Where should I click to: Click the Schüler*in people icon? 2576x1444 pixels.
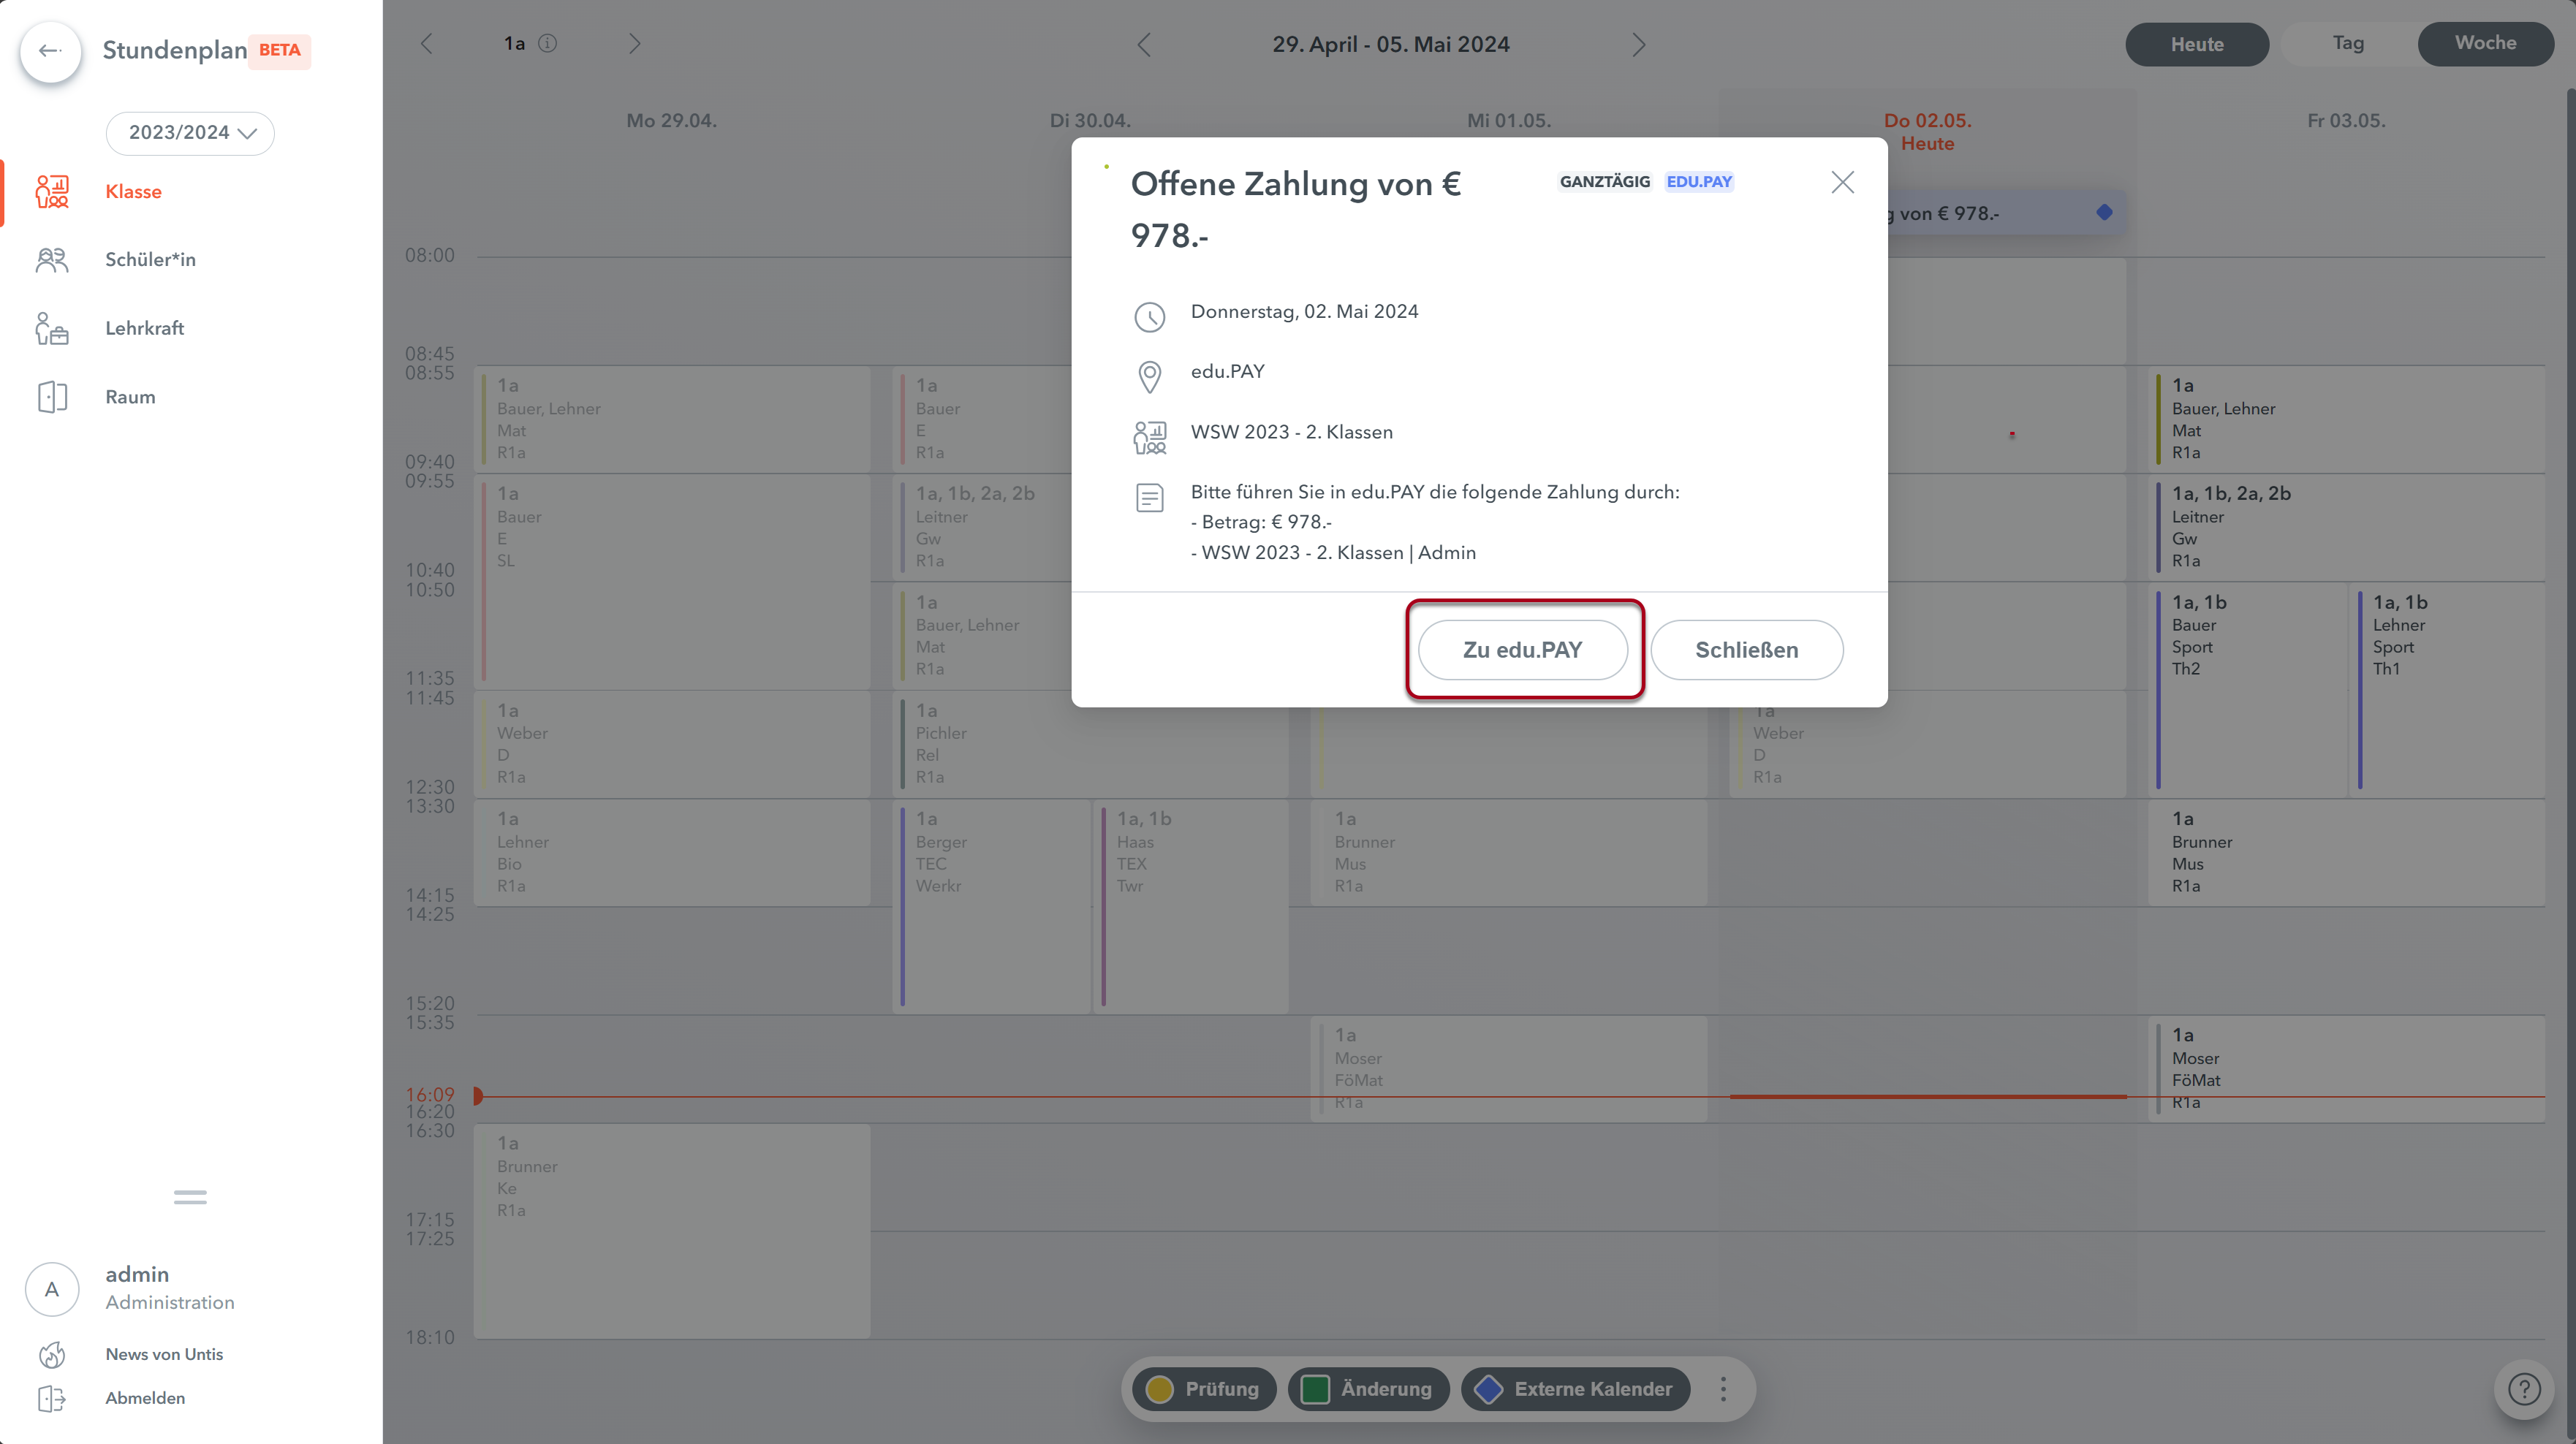(x=52, y=260)
